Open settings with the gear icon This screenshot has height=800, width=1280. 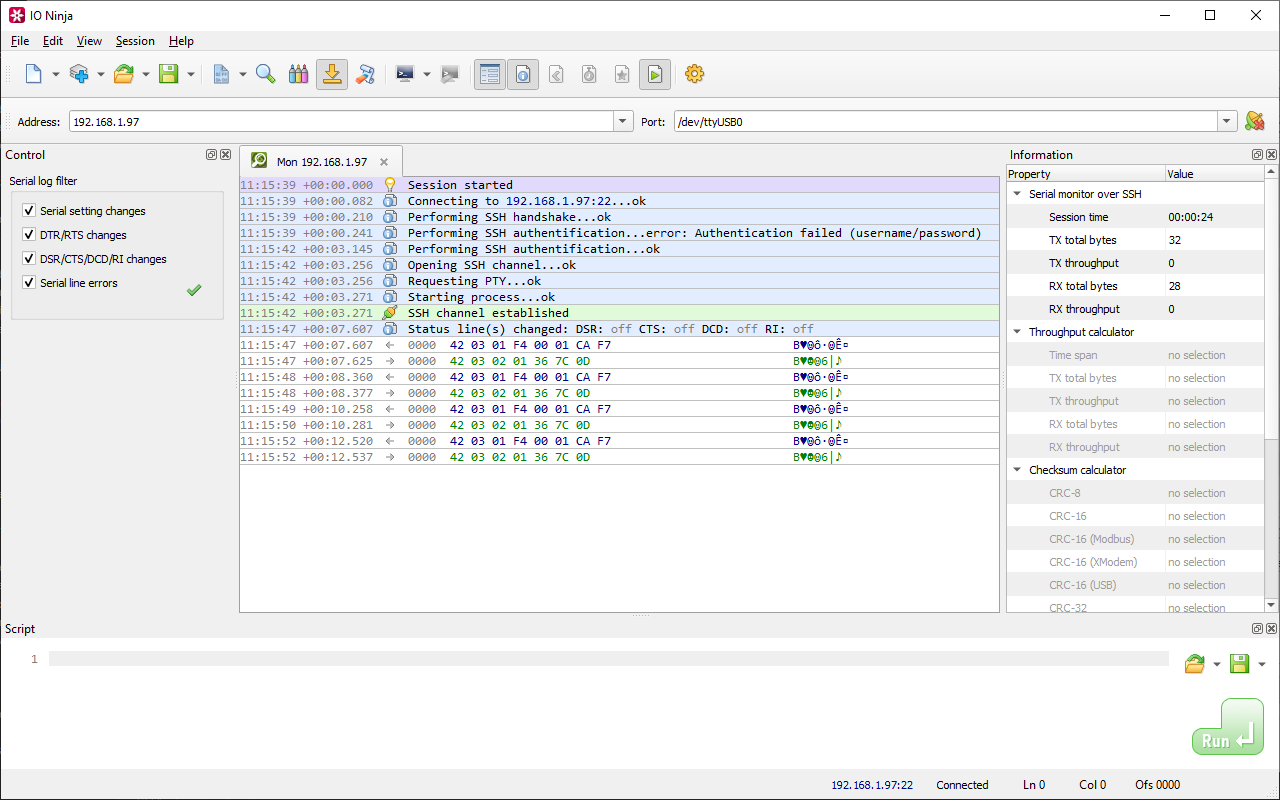pos(695,74)
